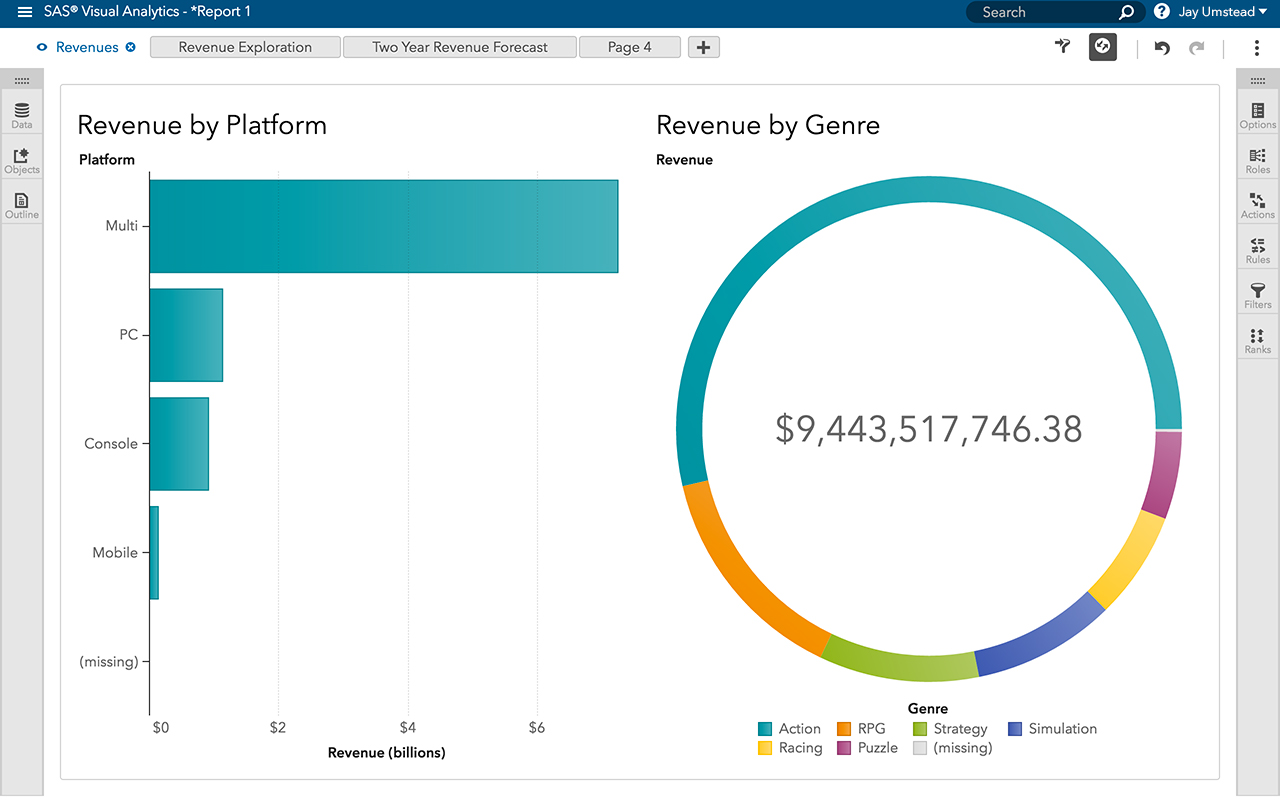Click the Help question mark icon

coord(1161,12)
